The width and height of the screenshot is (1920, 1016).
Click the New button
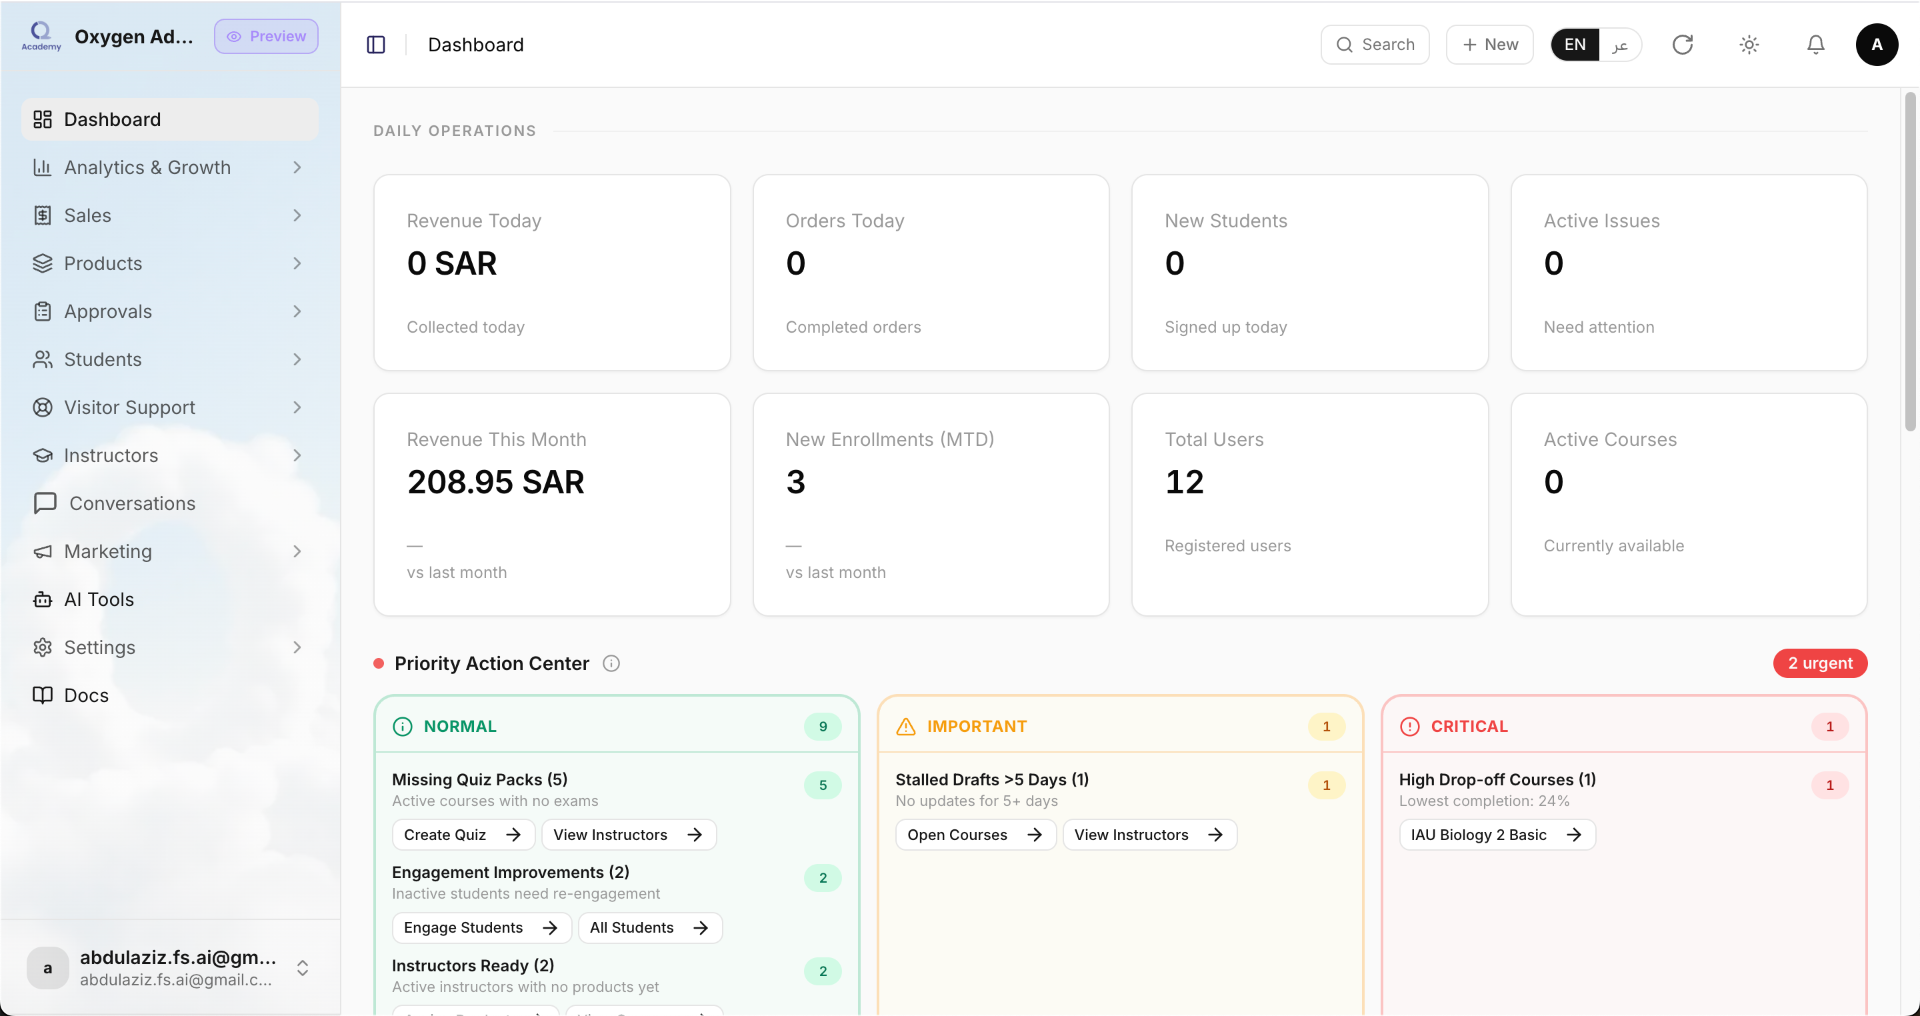pyautogui.click(x=1489, y=45)
